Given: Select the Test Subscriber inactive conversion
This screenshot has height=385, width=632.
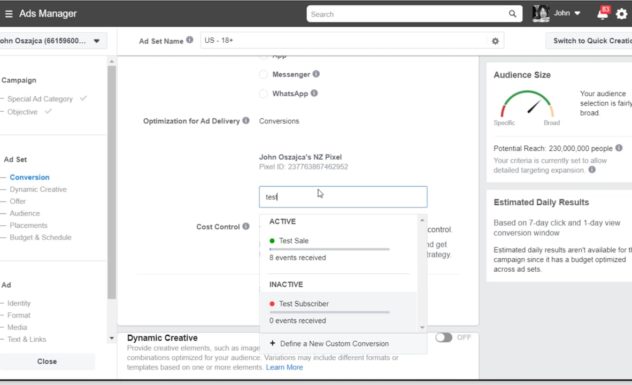Looking at the screenshot, I should pyautogui.click(x=338, y=312).
